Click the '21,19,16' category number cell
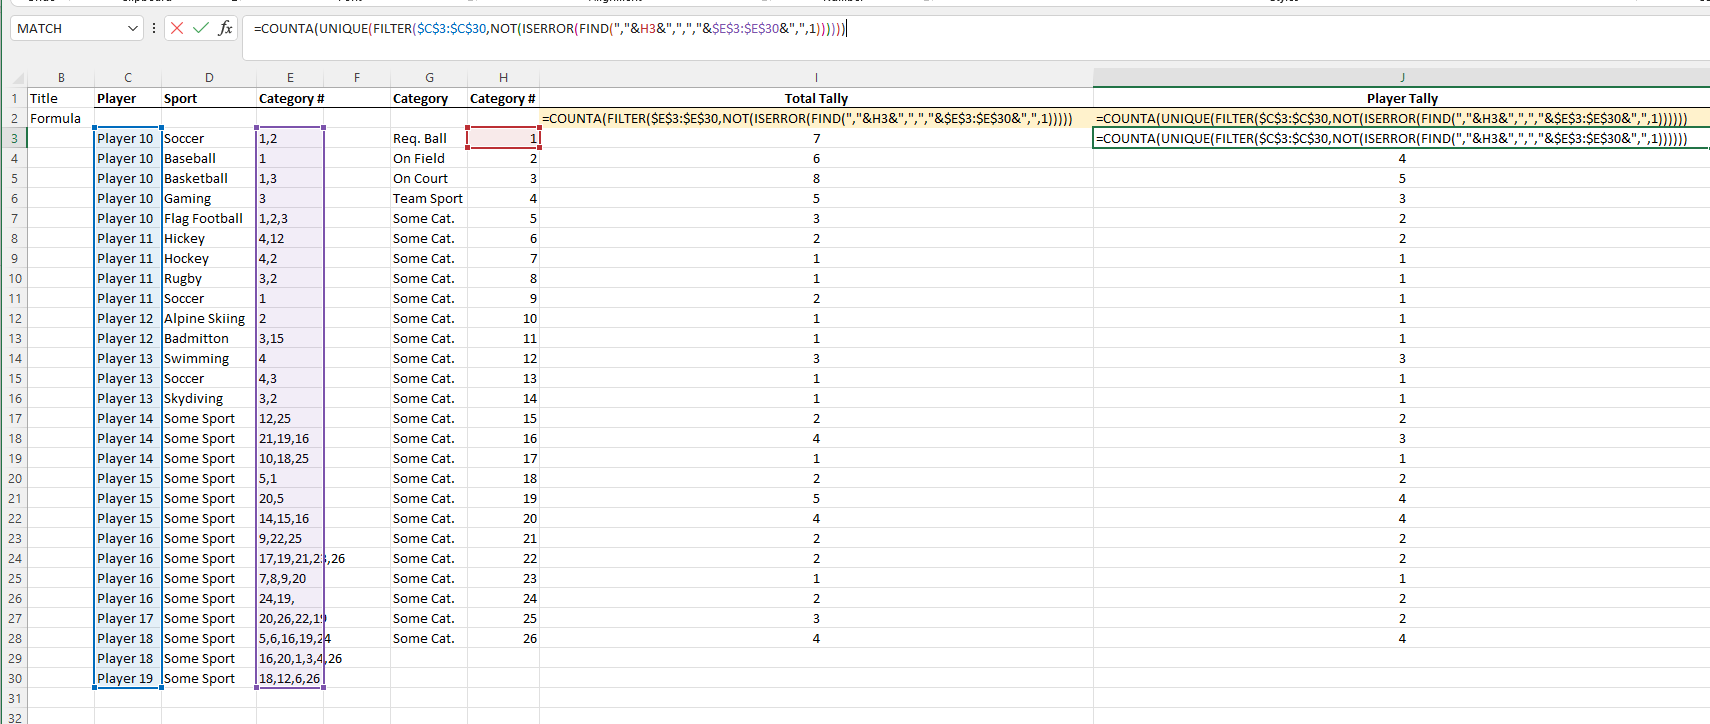 tap(290, 438)
